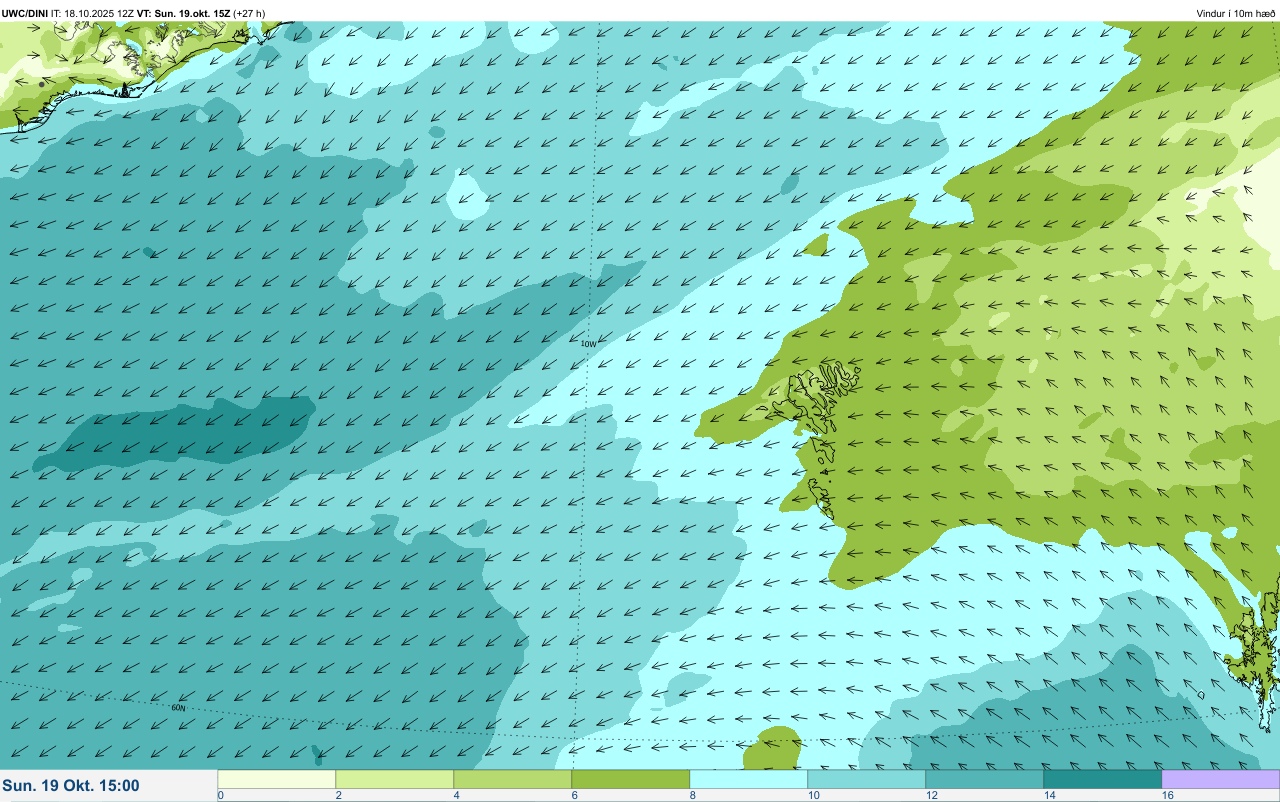Click the dark teal 14–16 legend swatch

coord(1103,779)
